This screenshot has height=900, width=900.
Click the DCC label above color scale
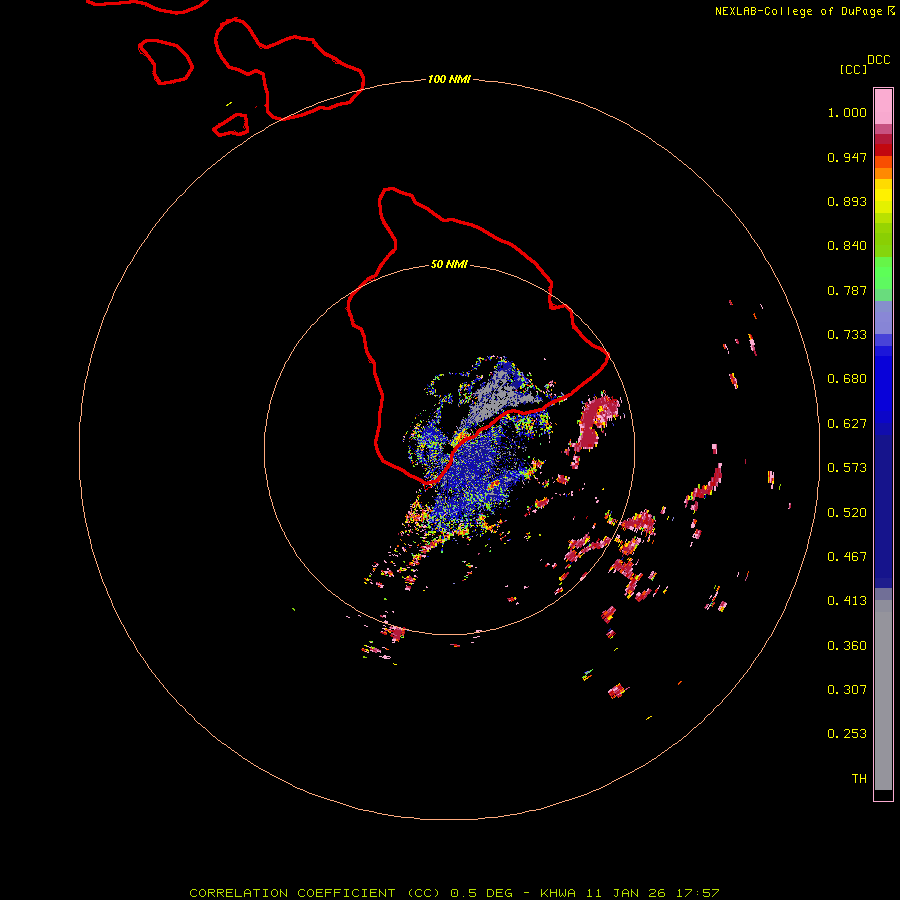coord(878,60)
